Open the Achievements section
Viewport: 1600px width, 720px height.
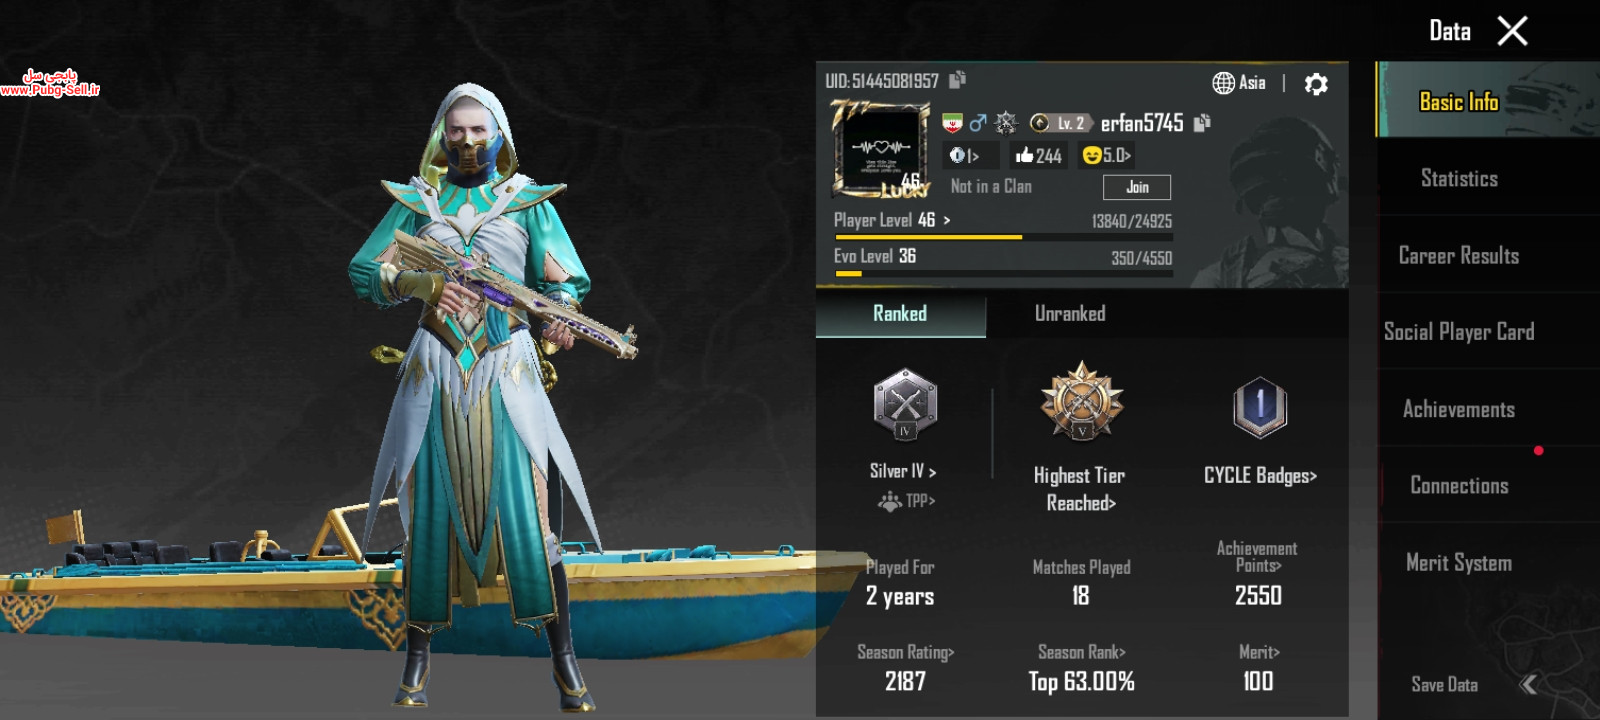(x=1460, y=409)
